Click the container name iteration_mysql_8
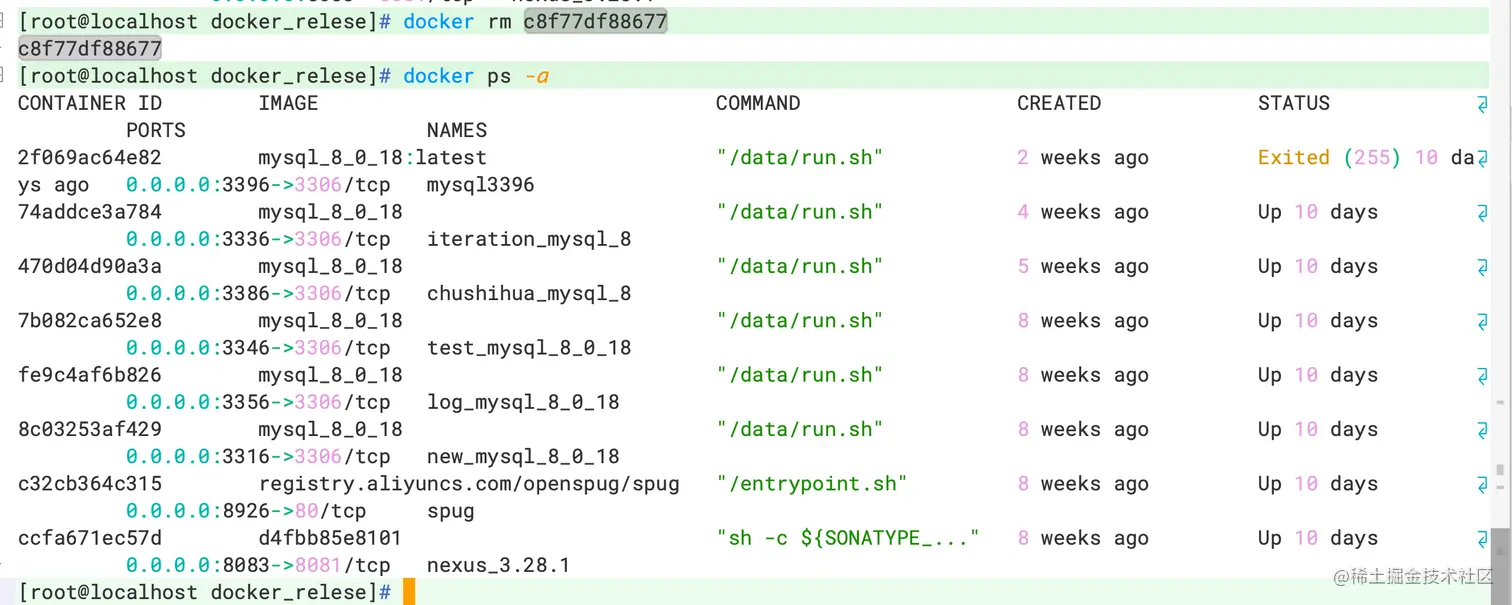This screenshot has width=1512, height=605. pyautogui.click(x=529, y=239)
